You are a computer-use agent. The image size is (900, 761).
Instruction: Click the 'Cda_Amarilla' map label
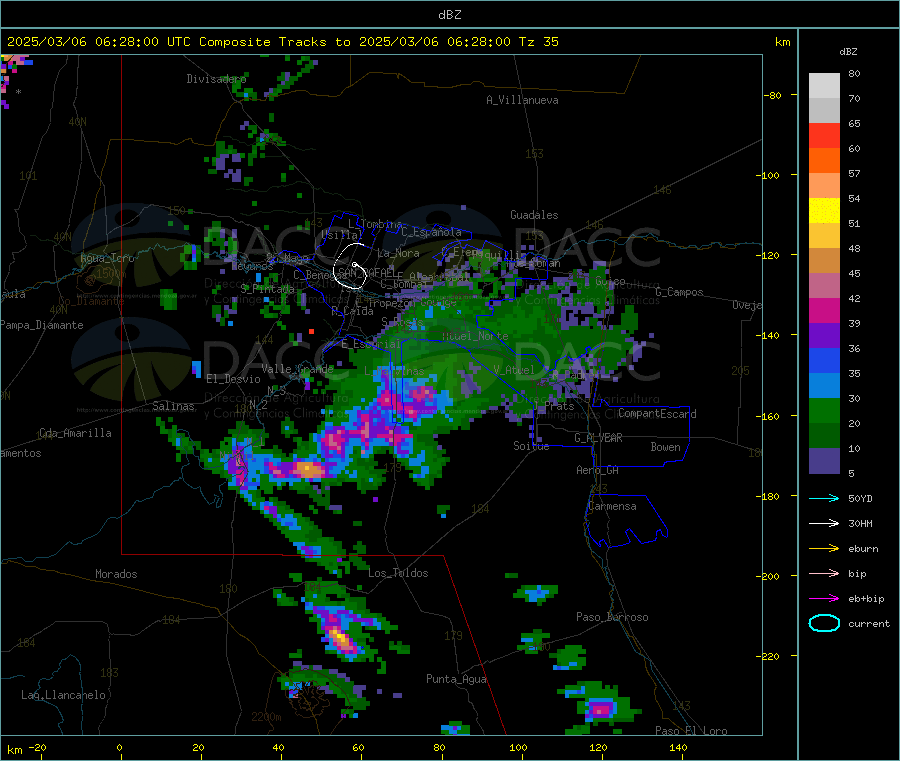(75, 433)
